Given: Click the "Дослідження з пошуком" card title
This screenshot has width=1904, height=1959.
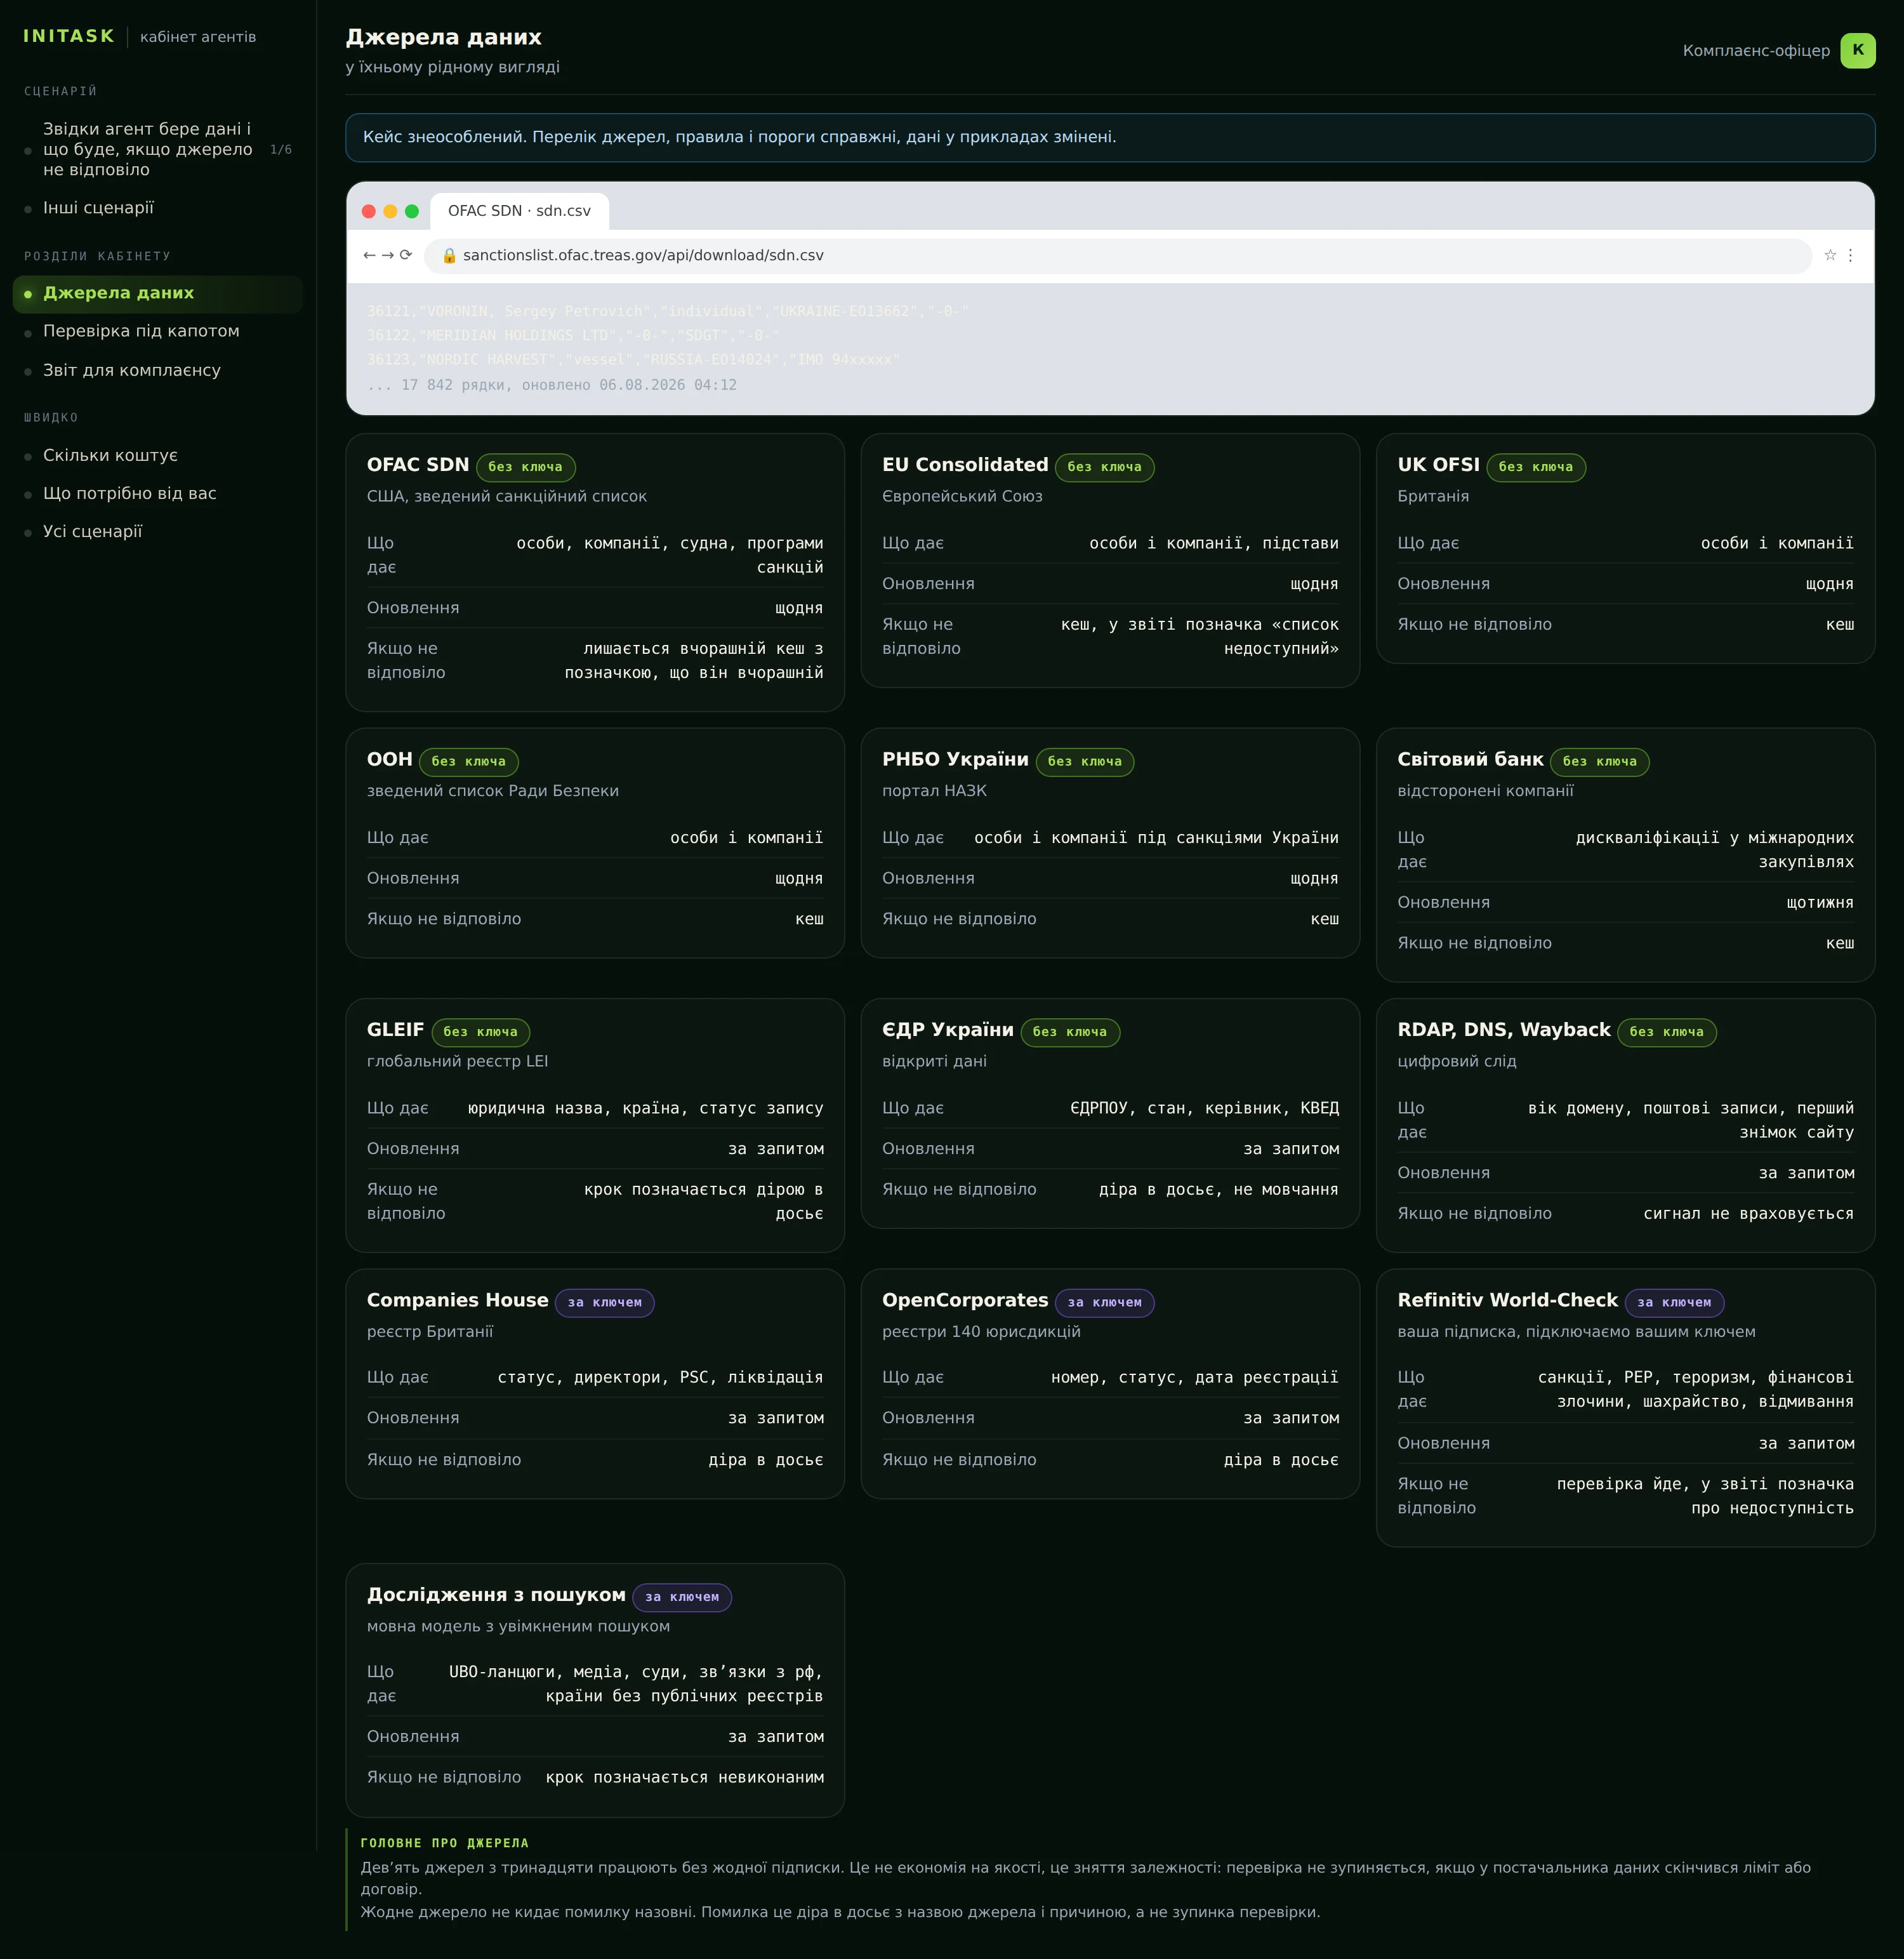Looking at the screenshot, I should (x=496, y=1595).
